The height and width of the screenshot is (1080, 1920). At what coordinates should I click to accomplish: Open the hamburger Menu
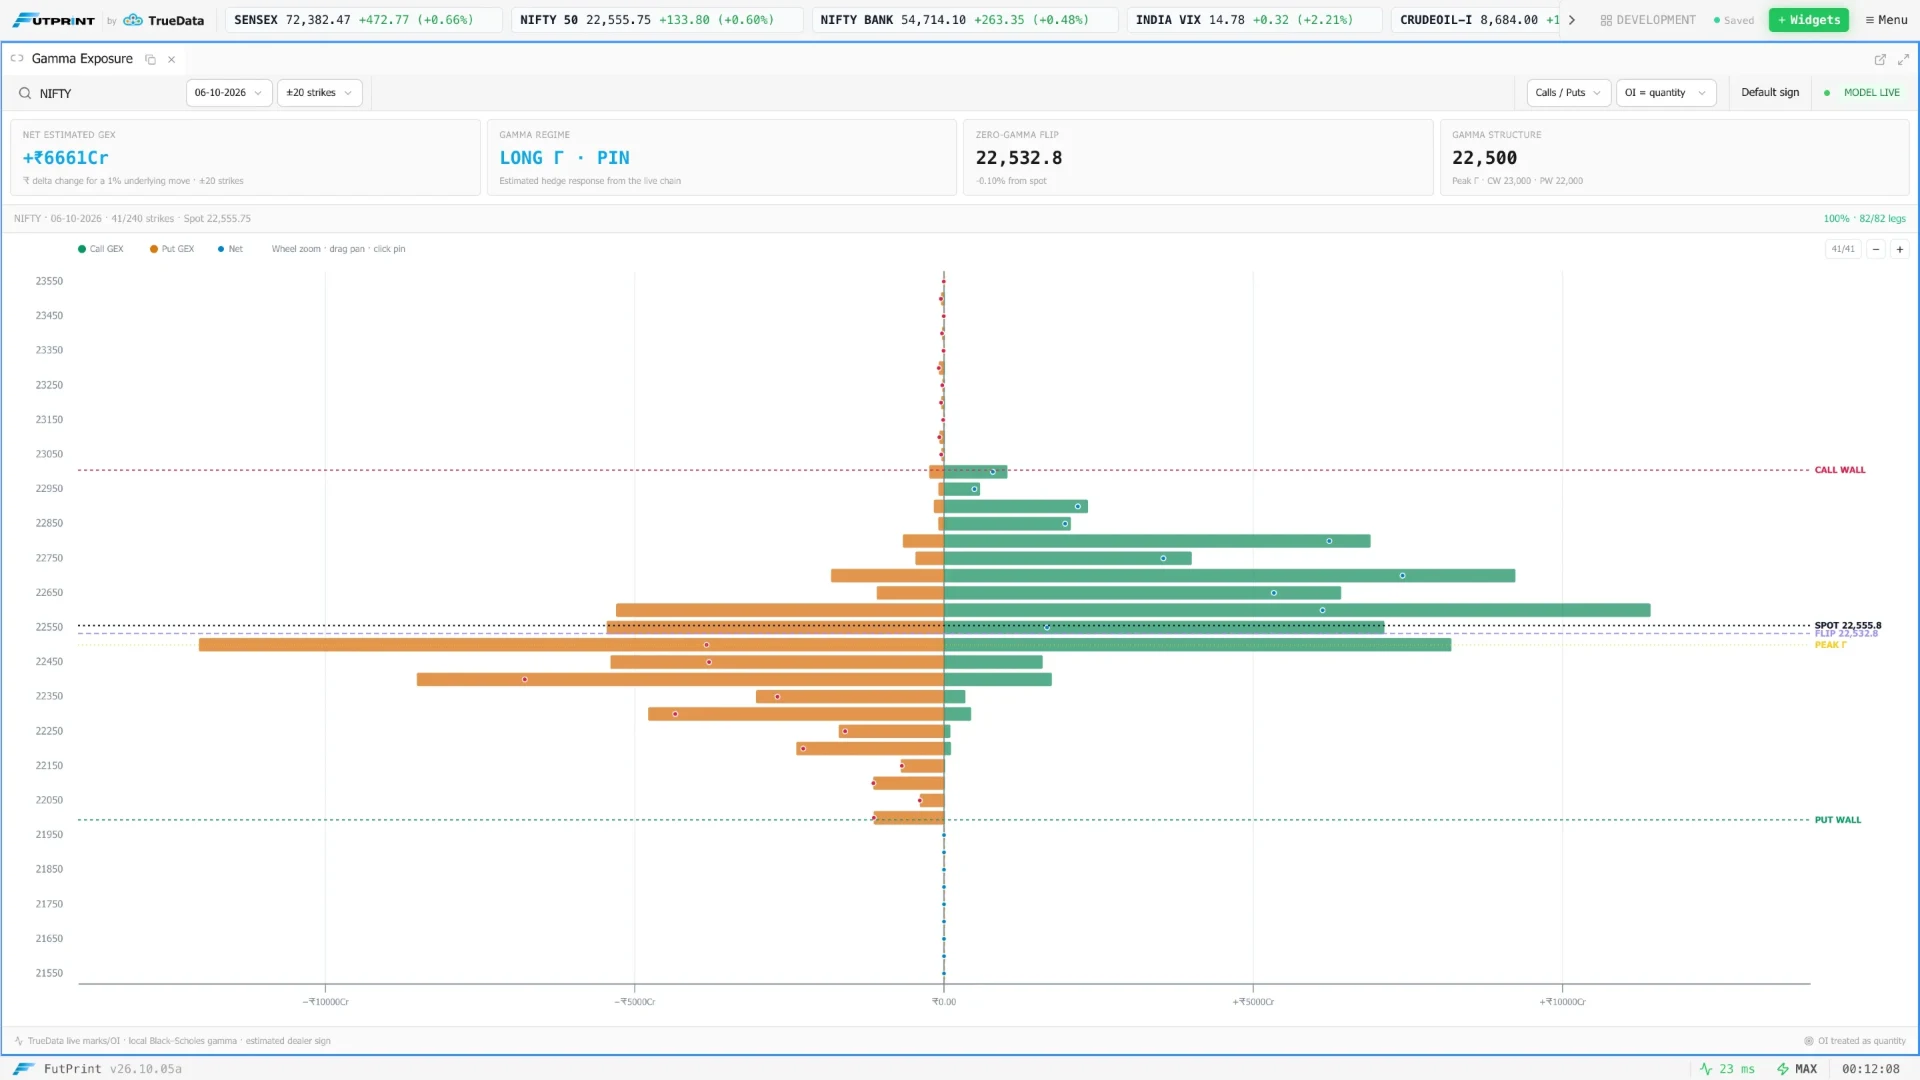[x=1886, y=20]
